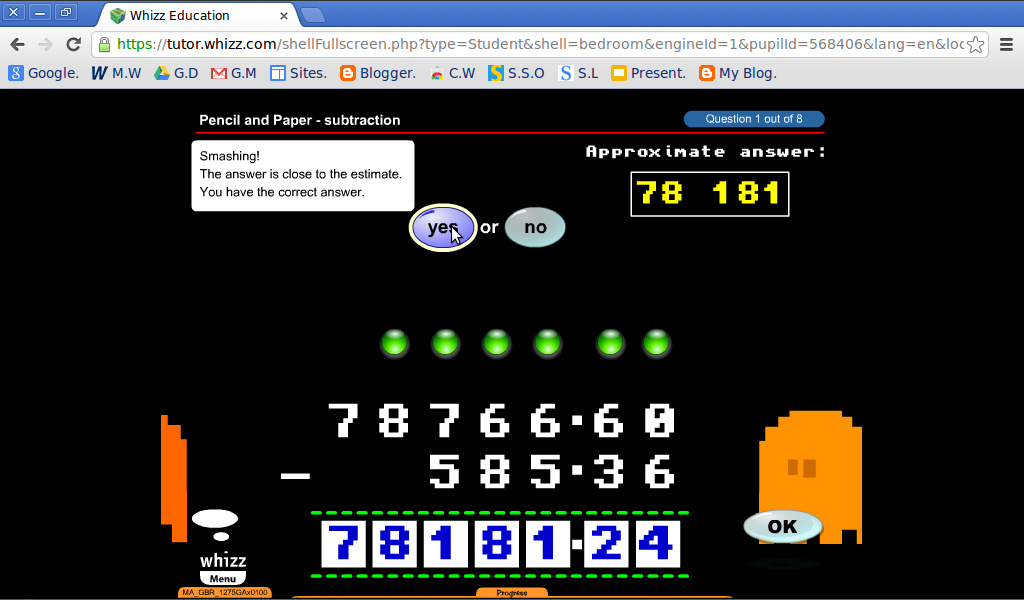This screenshot has width=1024, height=600.
Task: Click the 'Pencil and Paper - subtraction' title
Action: [x=300, y=120]
